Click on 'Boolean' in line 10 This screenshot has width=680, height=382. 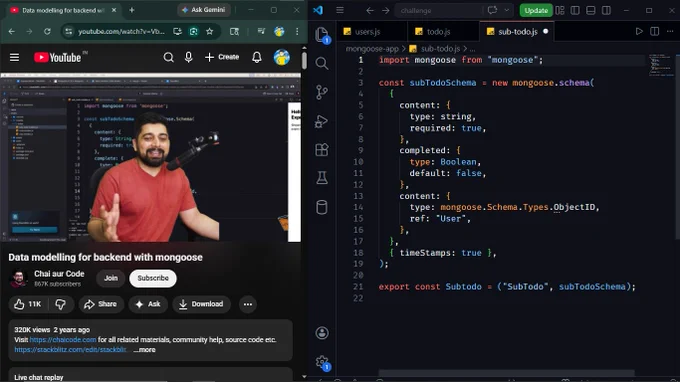point(458,162)
